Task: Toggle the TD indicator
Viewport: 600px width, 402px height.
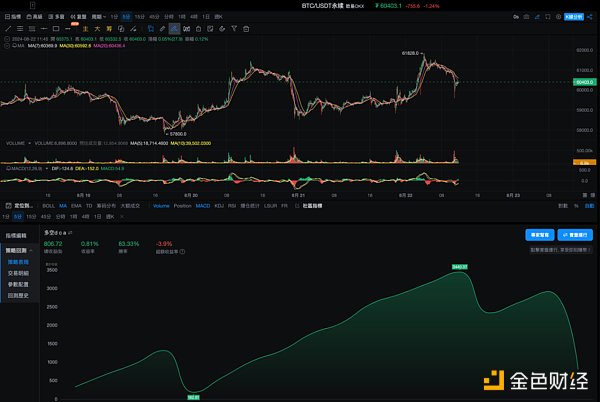Action: click(x=89, y=206)
